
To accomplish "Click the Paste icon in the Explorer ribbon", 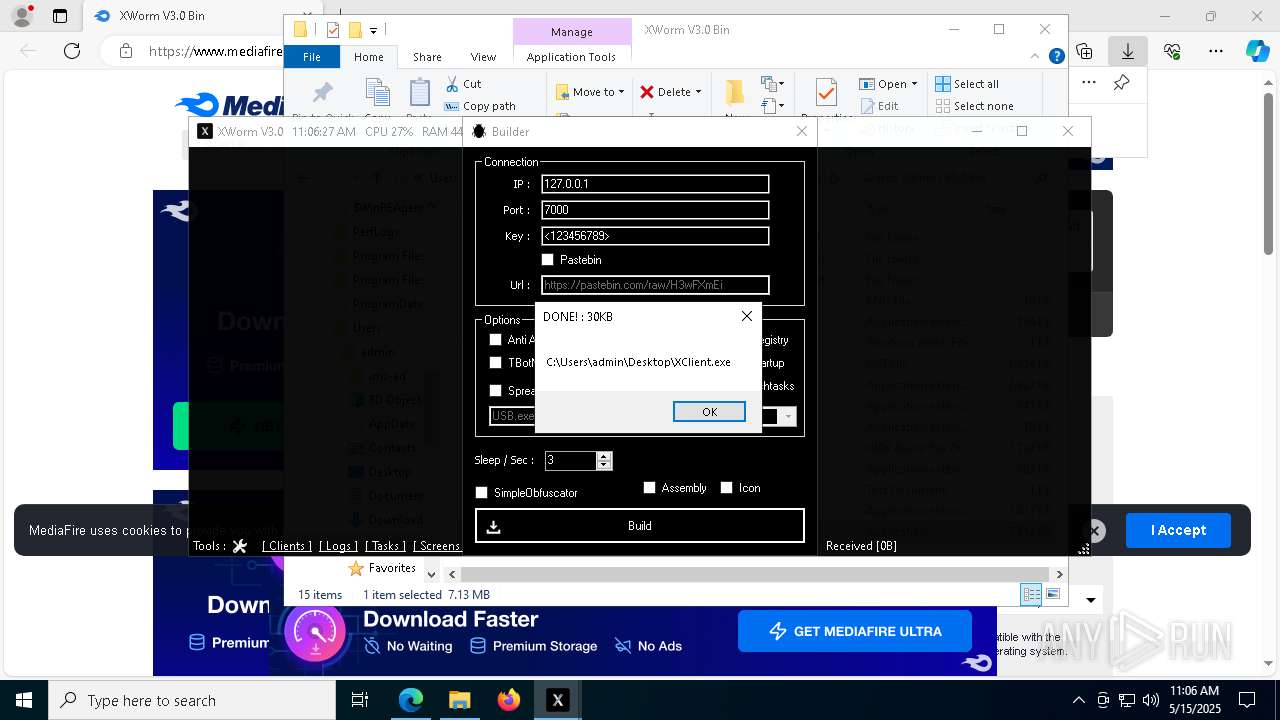I will (419, 94).
